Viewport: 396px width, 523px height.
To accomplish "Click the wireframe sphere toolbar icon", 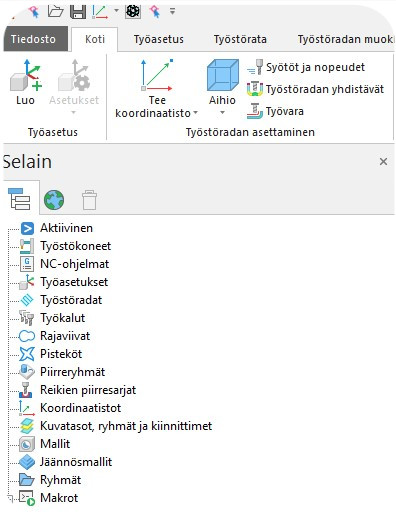I will [133, 12].
